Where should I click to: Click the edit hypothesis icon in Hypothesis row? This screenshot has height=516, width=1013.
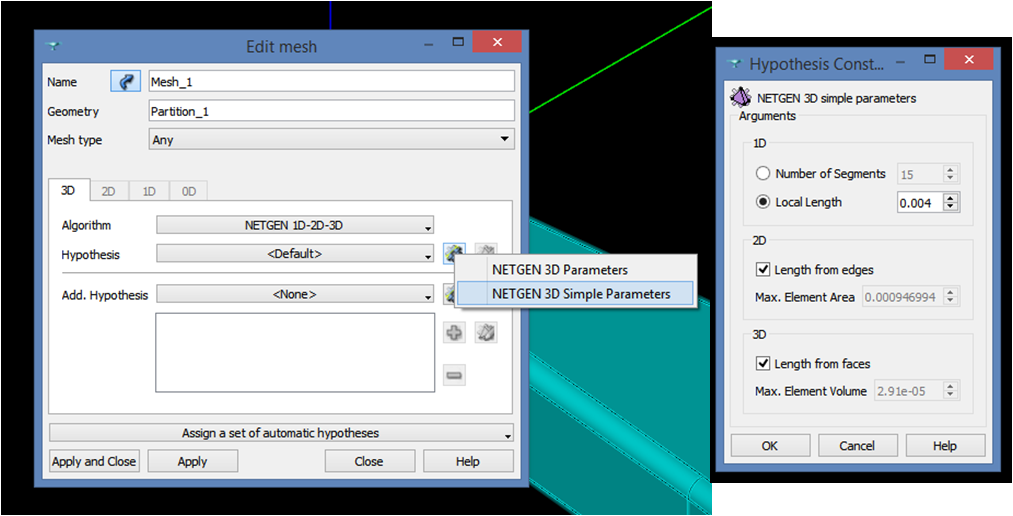coord(486,253)
